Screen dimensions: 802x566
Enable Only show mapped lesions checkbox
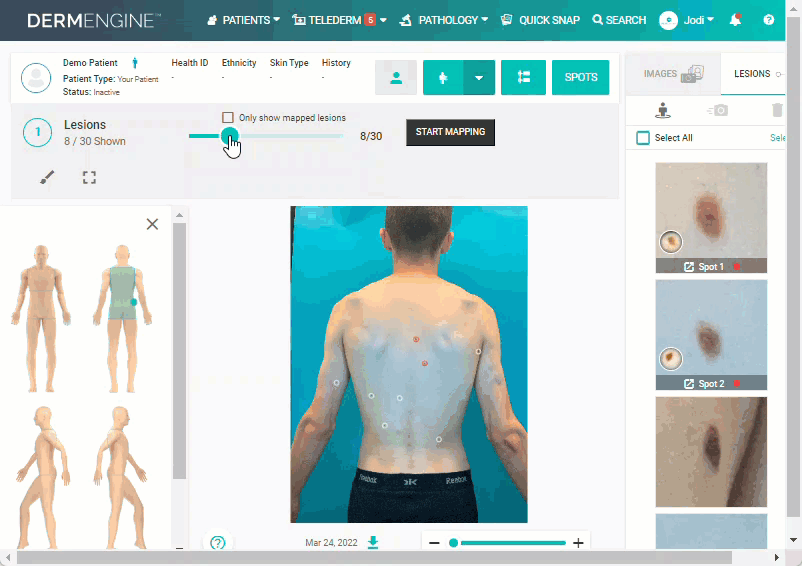point(228,118)
